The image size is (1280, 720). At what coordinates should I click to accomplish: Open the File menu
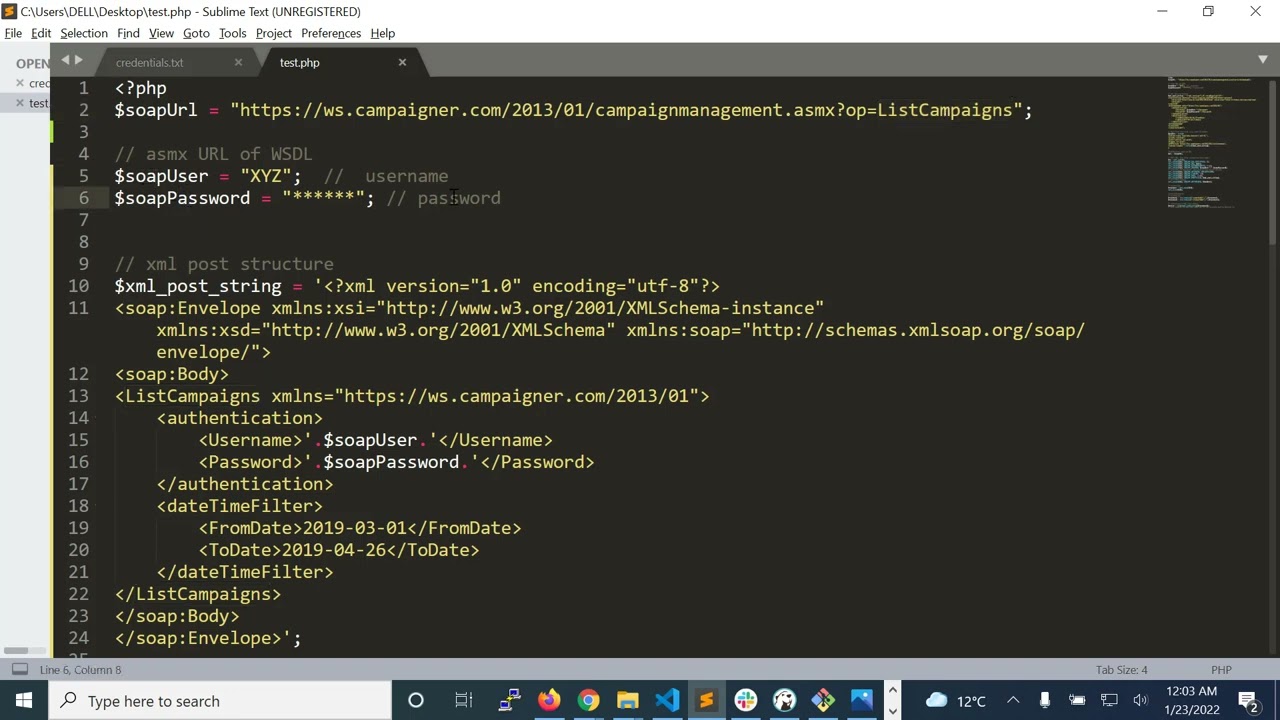click(13, 33)
